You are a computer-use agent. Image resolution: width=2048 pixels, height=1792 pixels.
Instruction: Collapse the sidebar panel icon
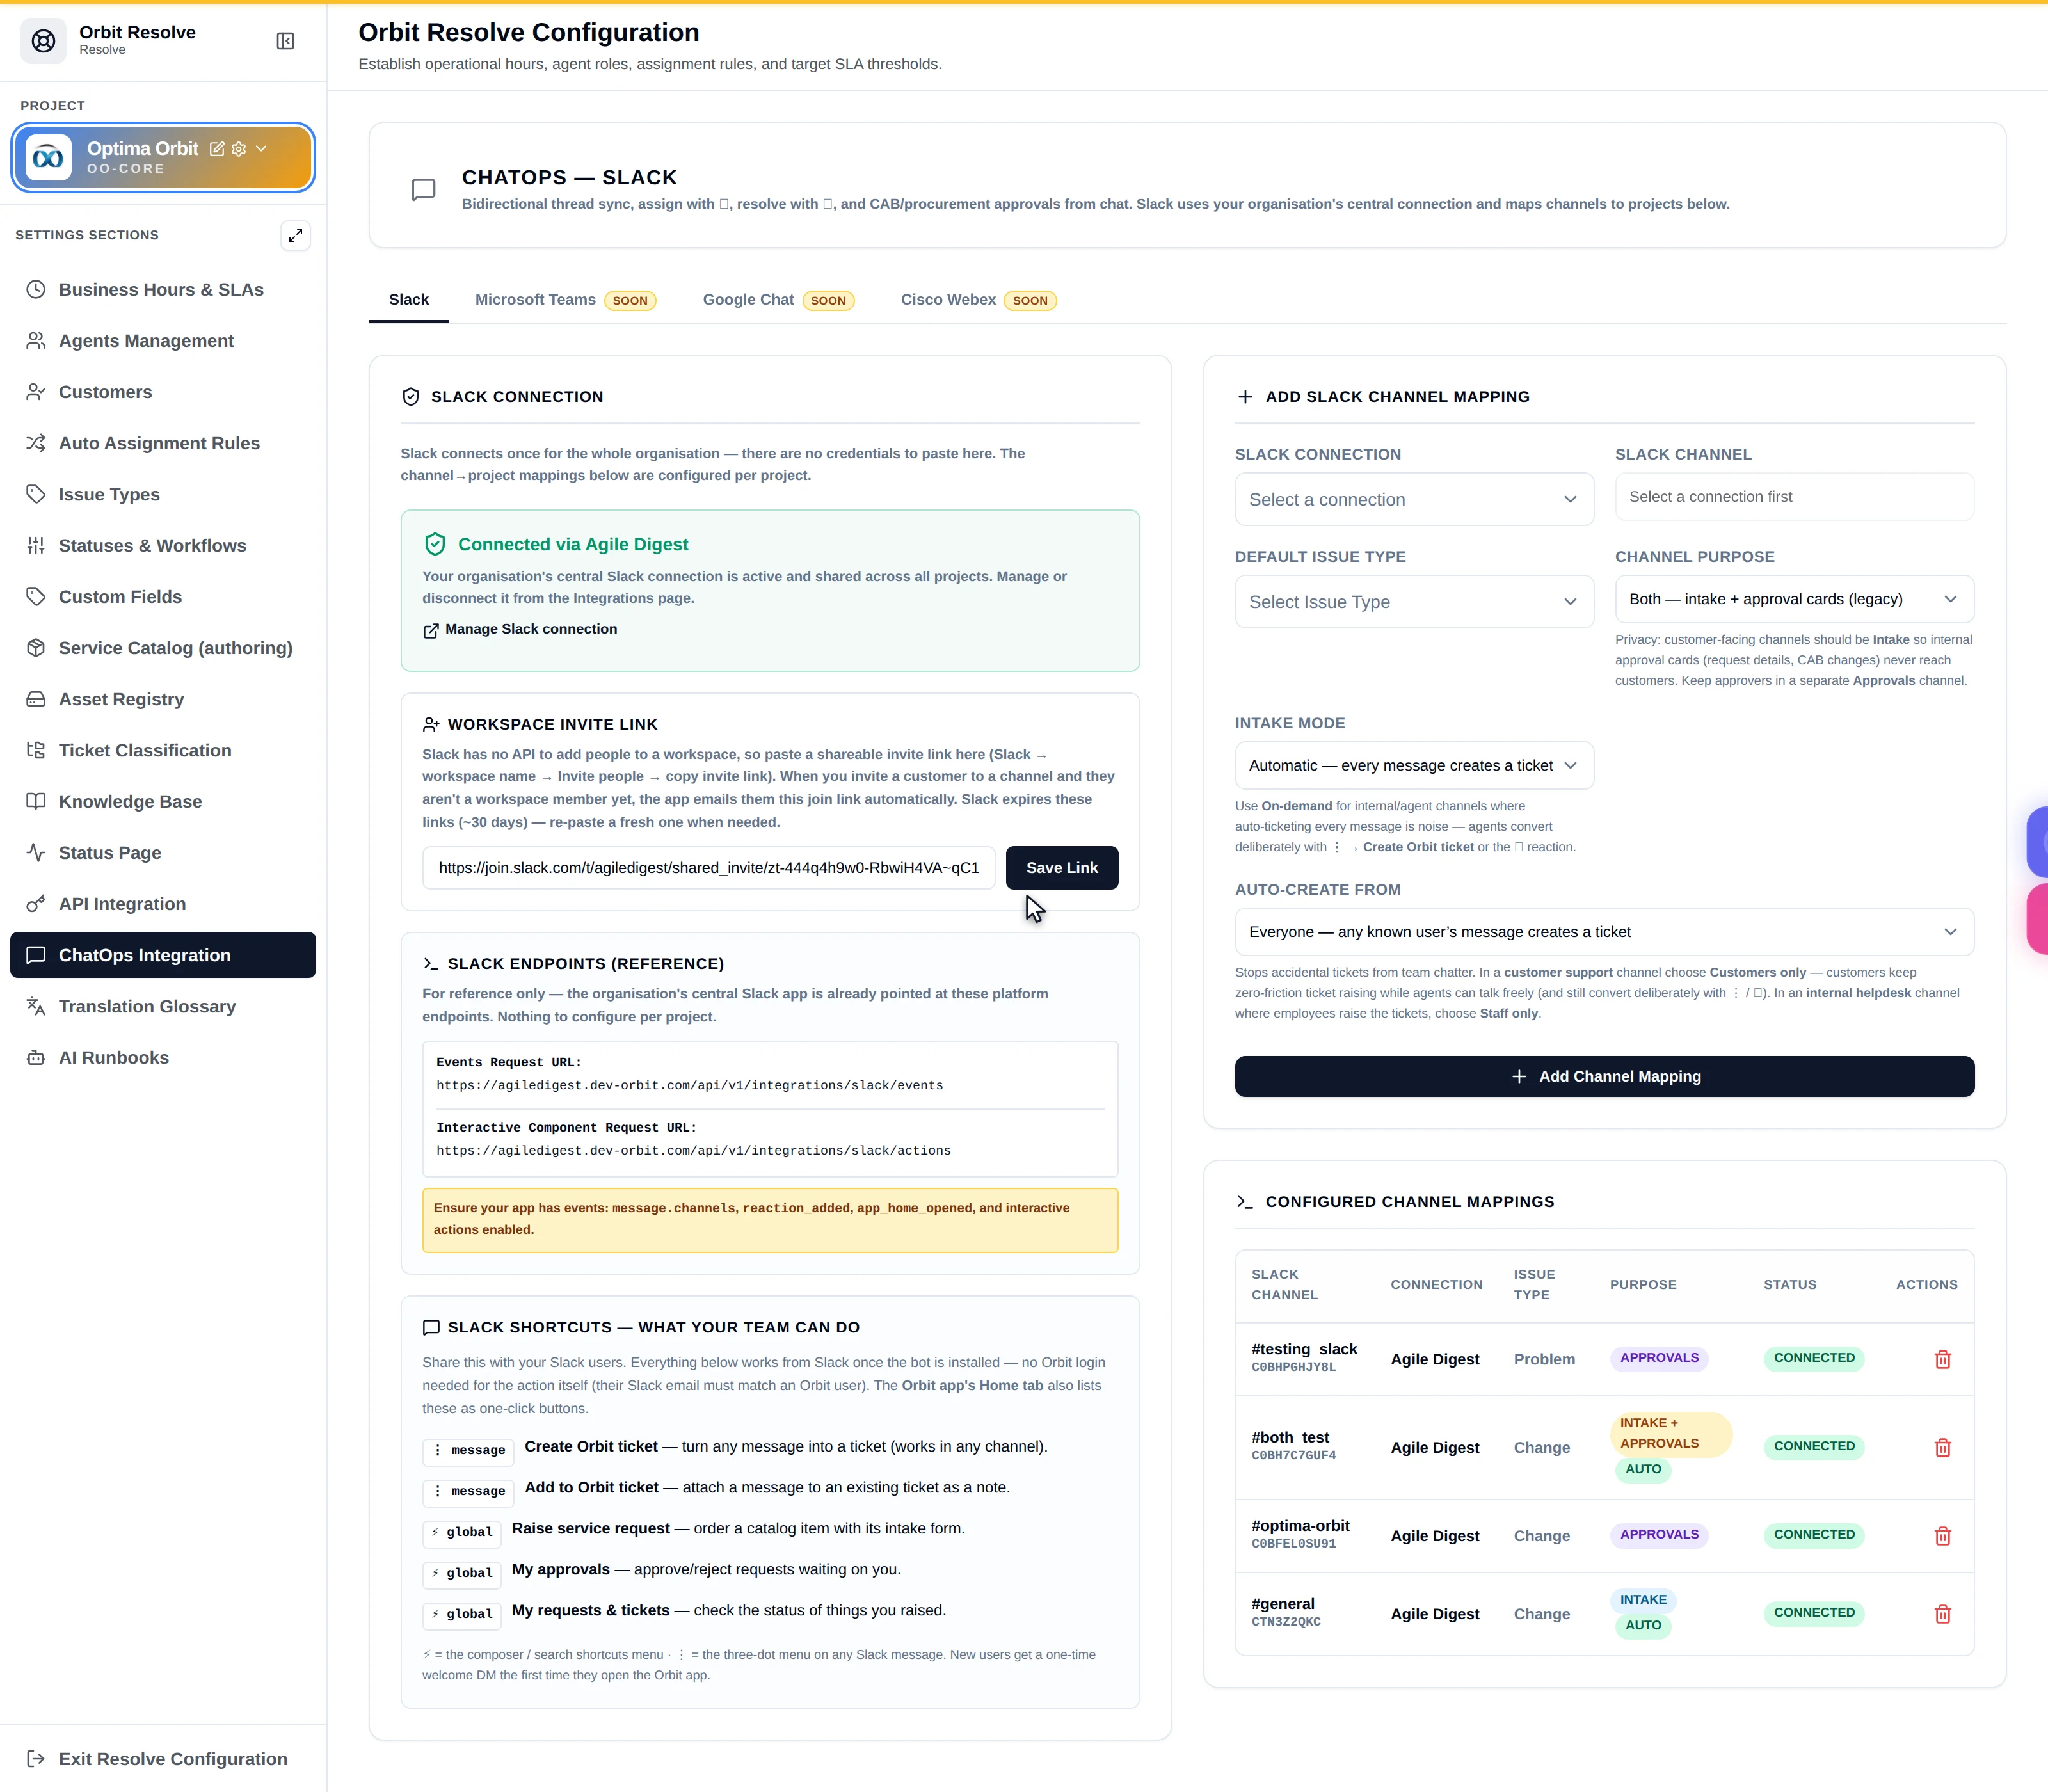click(285, 41)
